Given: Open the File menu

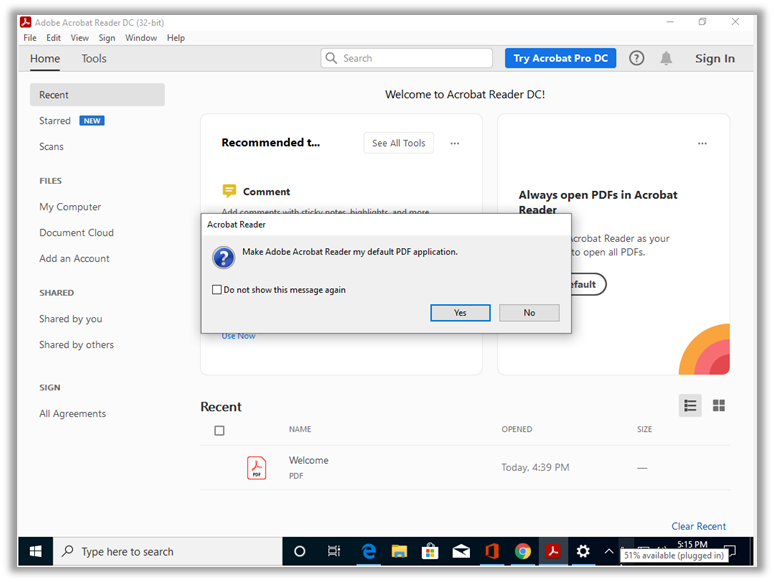Looking at the screenshot, I should click(30, 38).
